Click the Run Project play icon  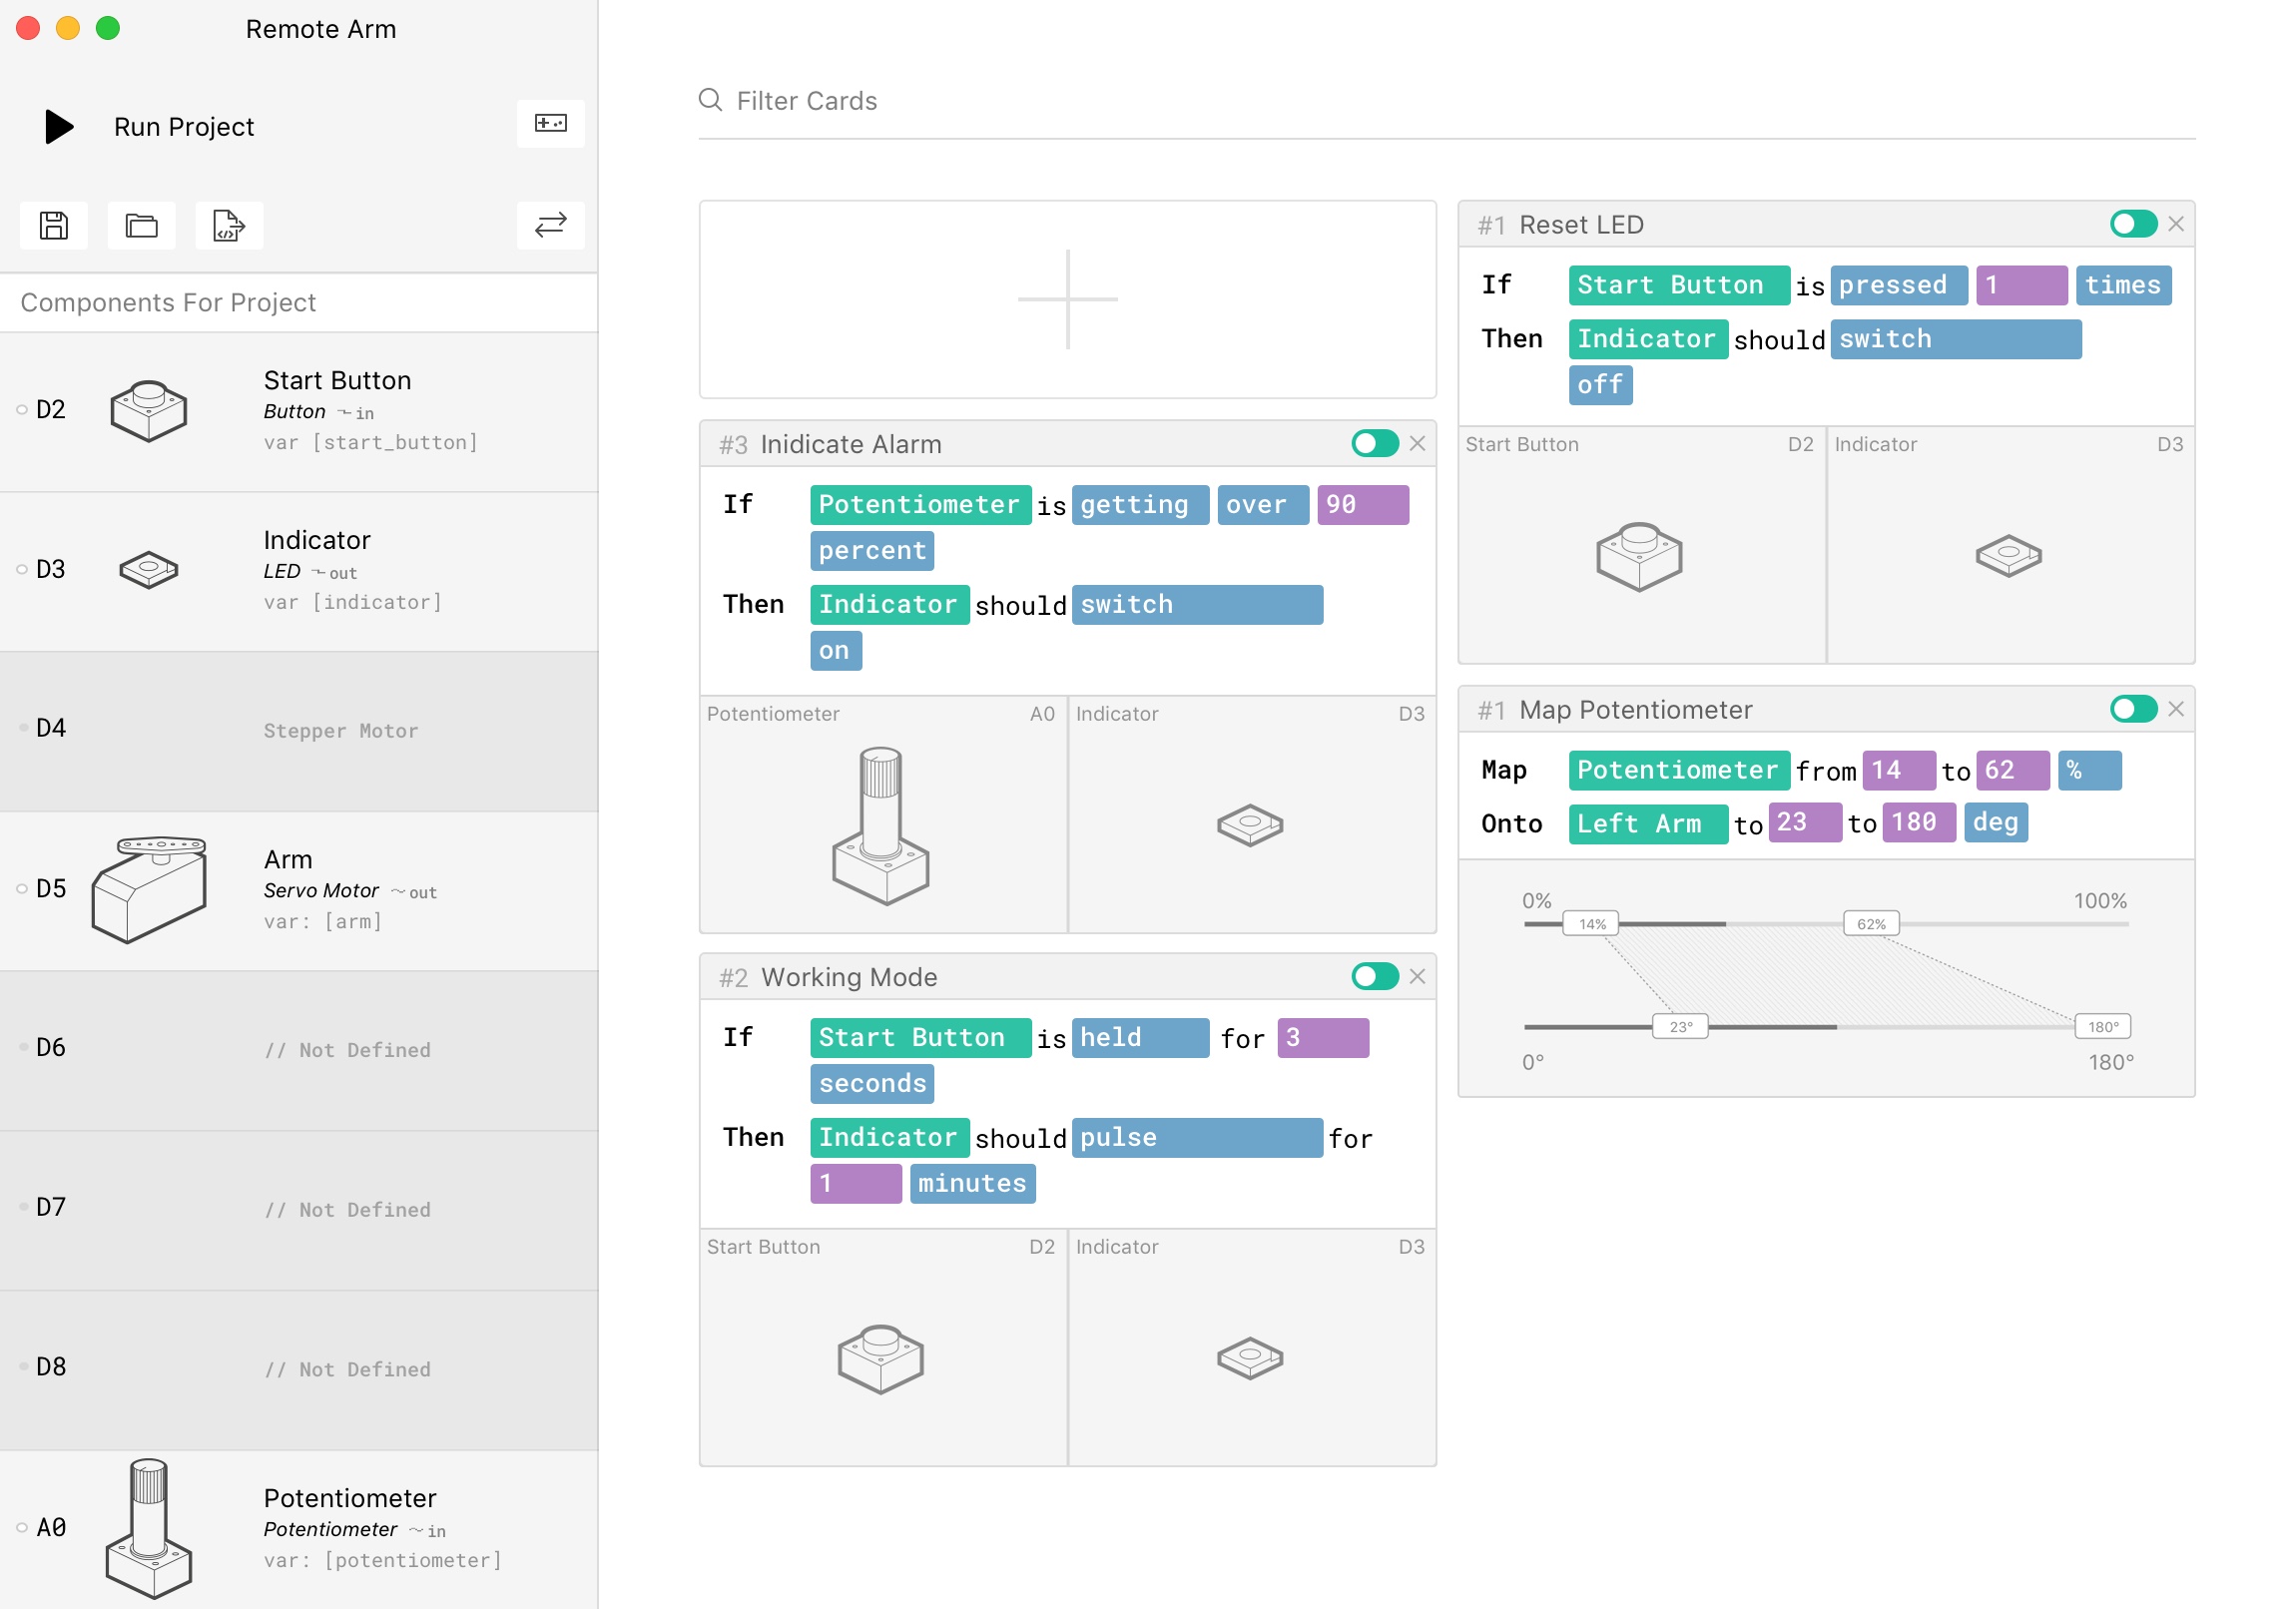pyautogui.click(x=59, y=126)
